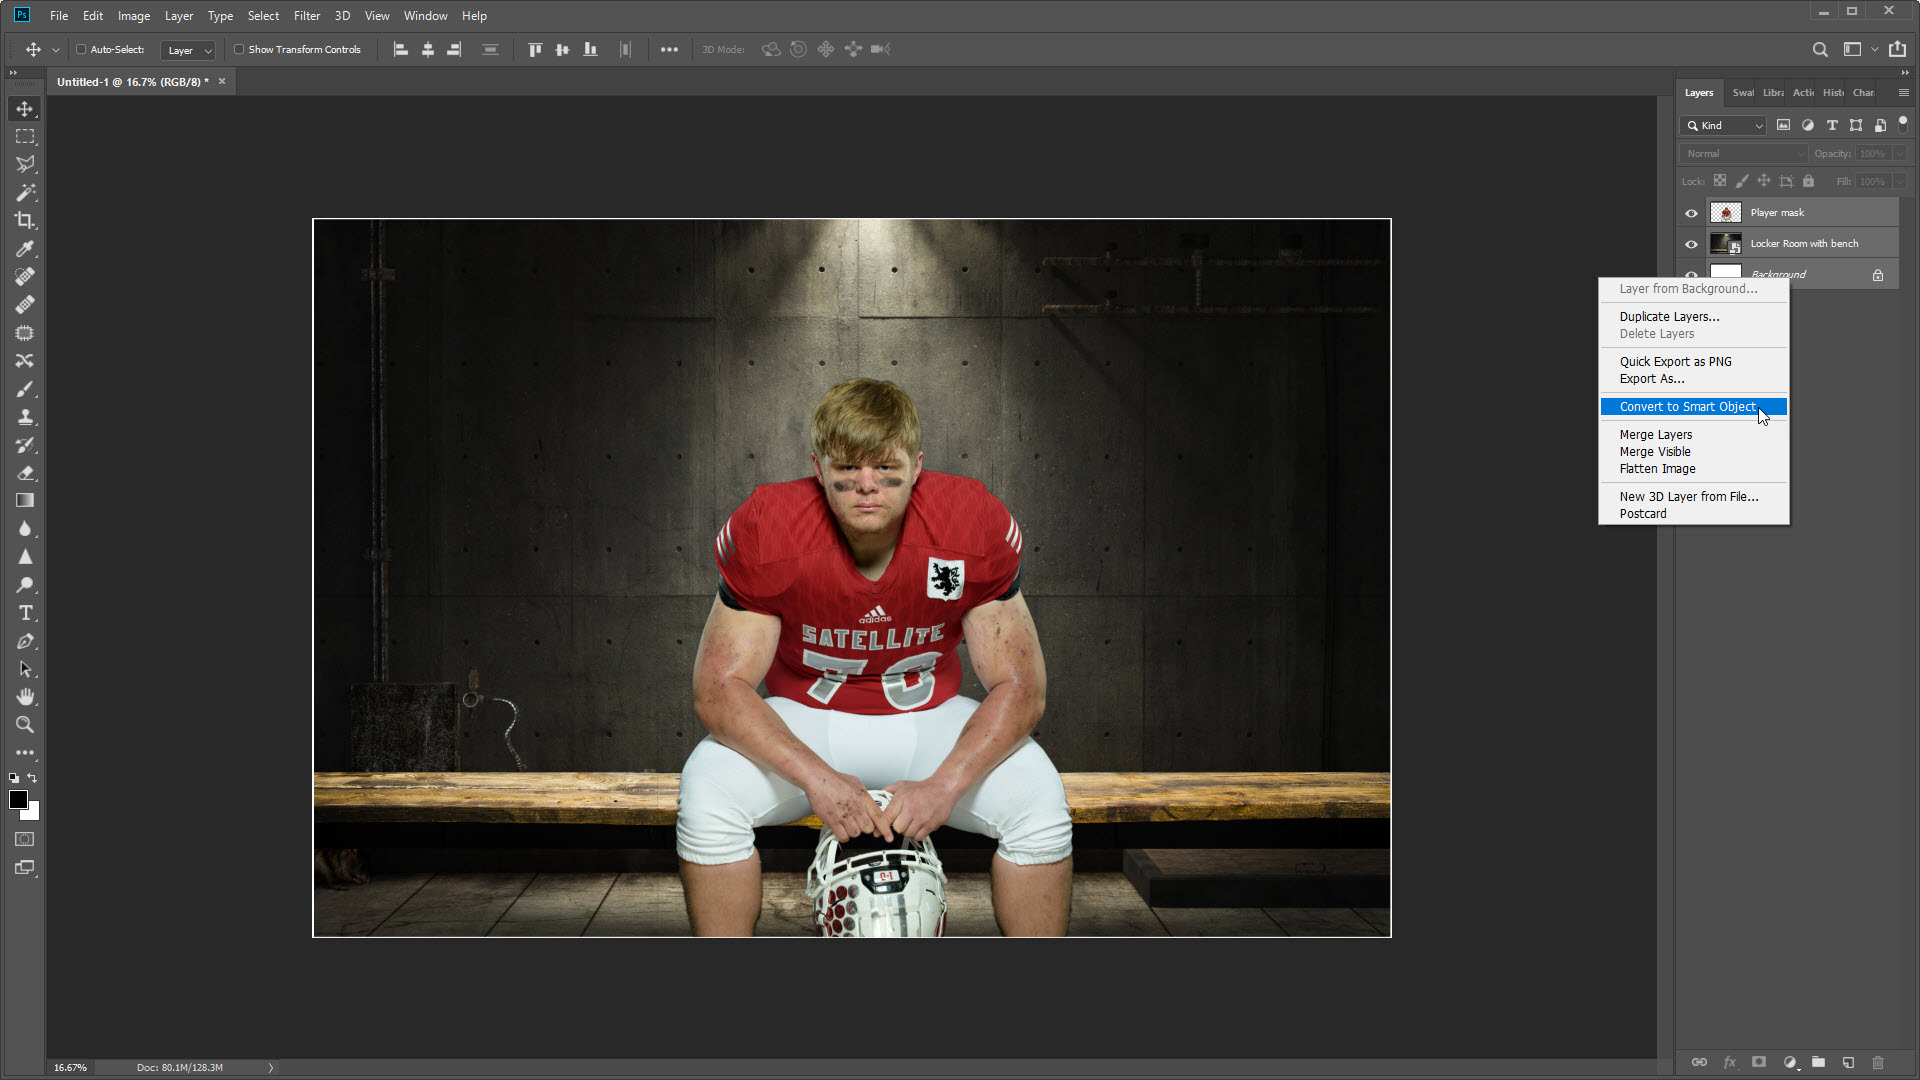Click Flatten Image in context menu
The height and width of the screenshot is (1080, 1920).
(1657, 469)
